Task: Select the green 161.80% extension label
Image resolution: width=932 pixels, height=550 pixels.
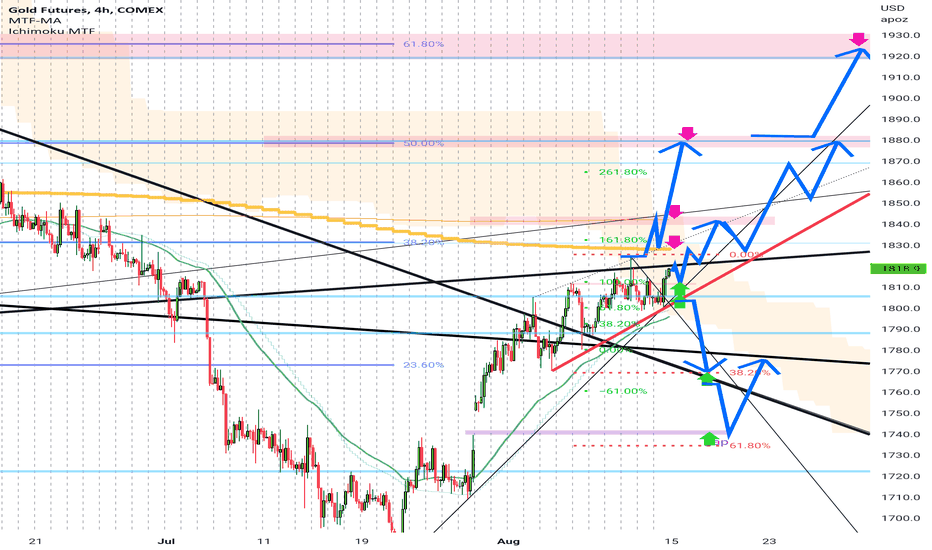Action: [622, 240]
